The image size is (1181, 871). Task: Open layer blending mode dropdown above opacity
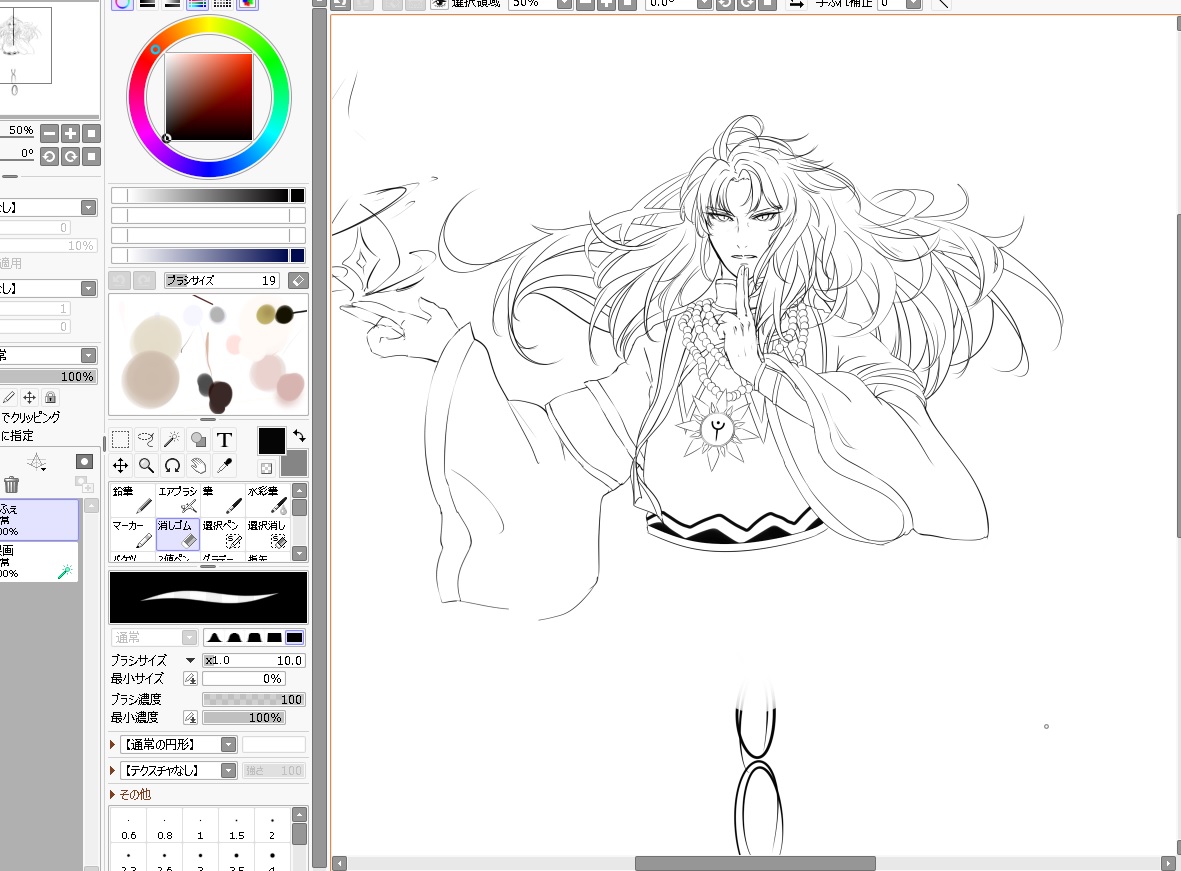tap(89, 355)
